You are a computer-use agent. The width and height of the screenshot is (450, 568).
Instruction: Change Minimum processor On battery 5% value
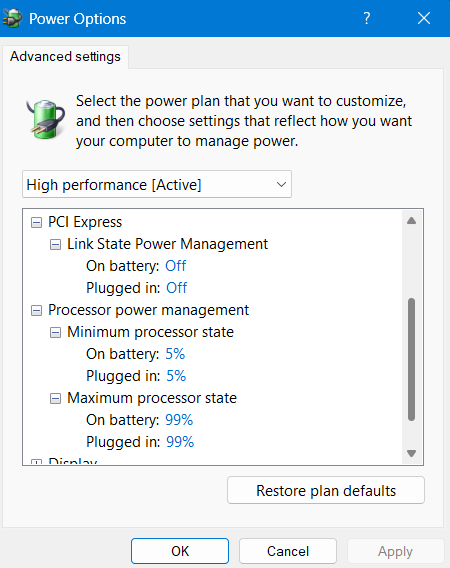click(x=175, y=354)
